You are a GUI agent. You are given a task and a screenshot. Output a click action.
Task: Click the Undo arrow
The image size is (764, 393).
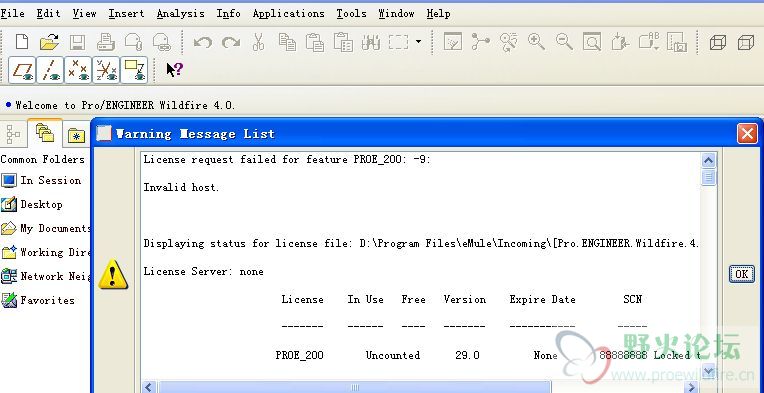point(203,42)
